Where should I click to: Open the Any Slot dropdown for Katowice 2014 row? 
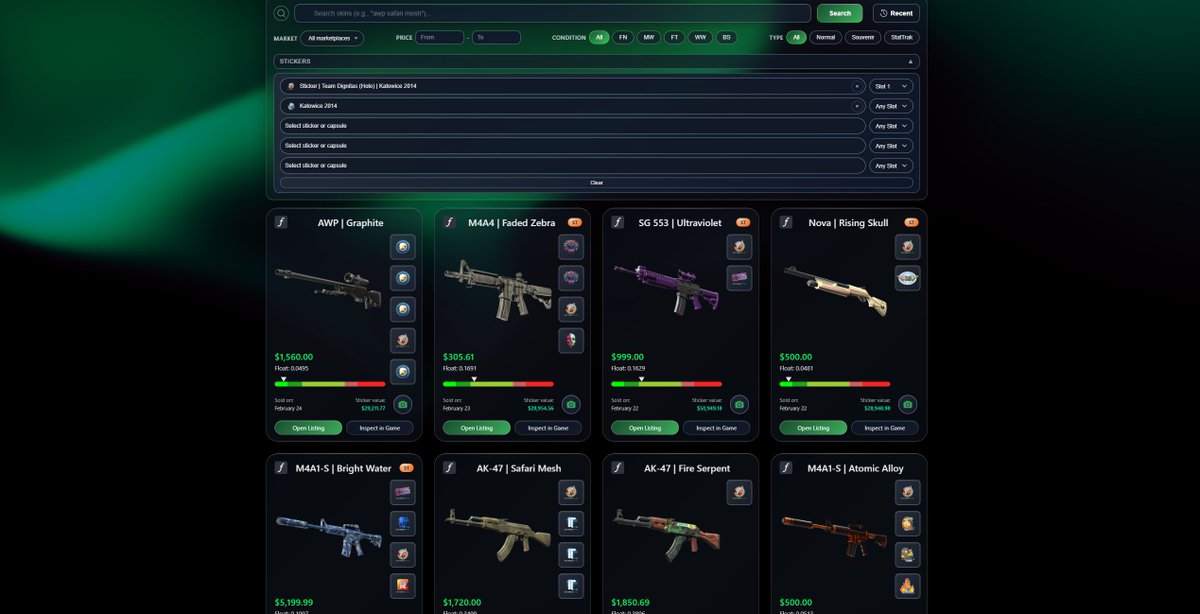click(x=891, y=106)
